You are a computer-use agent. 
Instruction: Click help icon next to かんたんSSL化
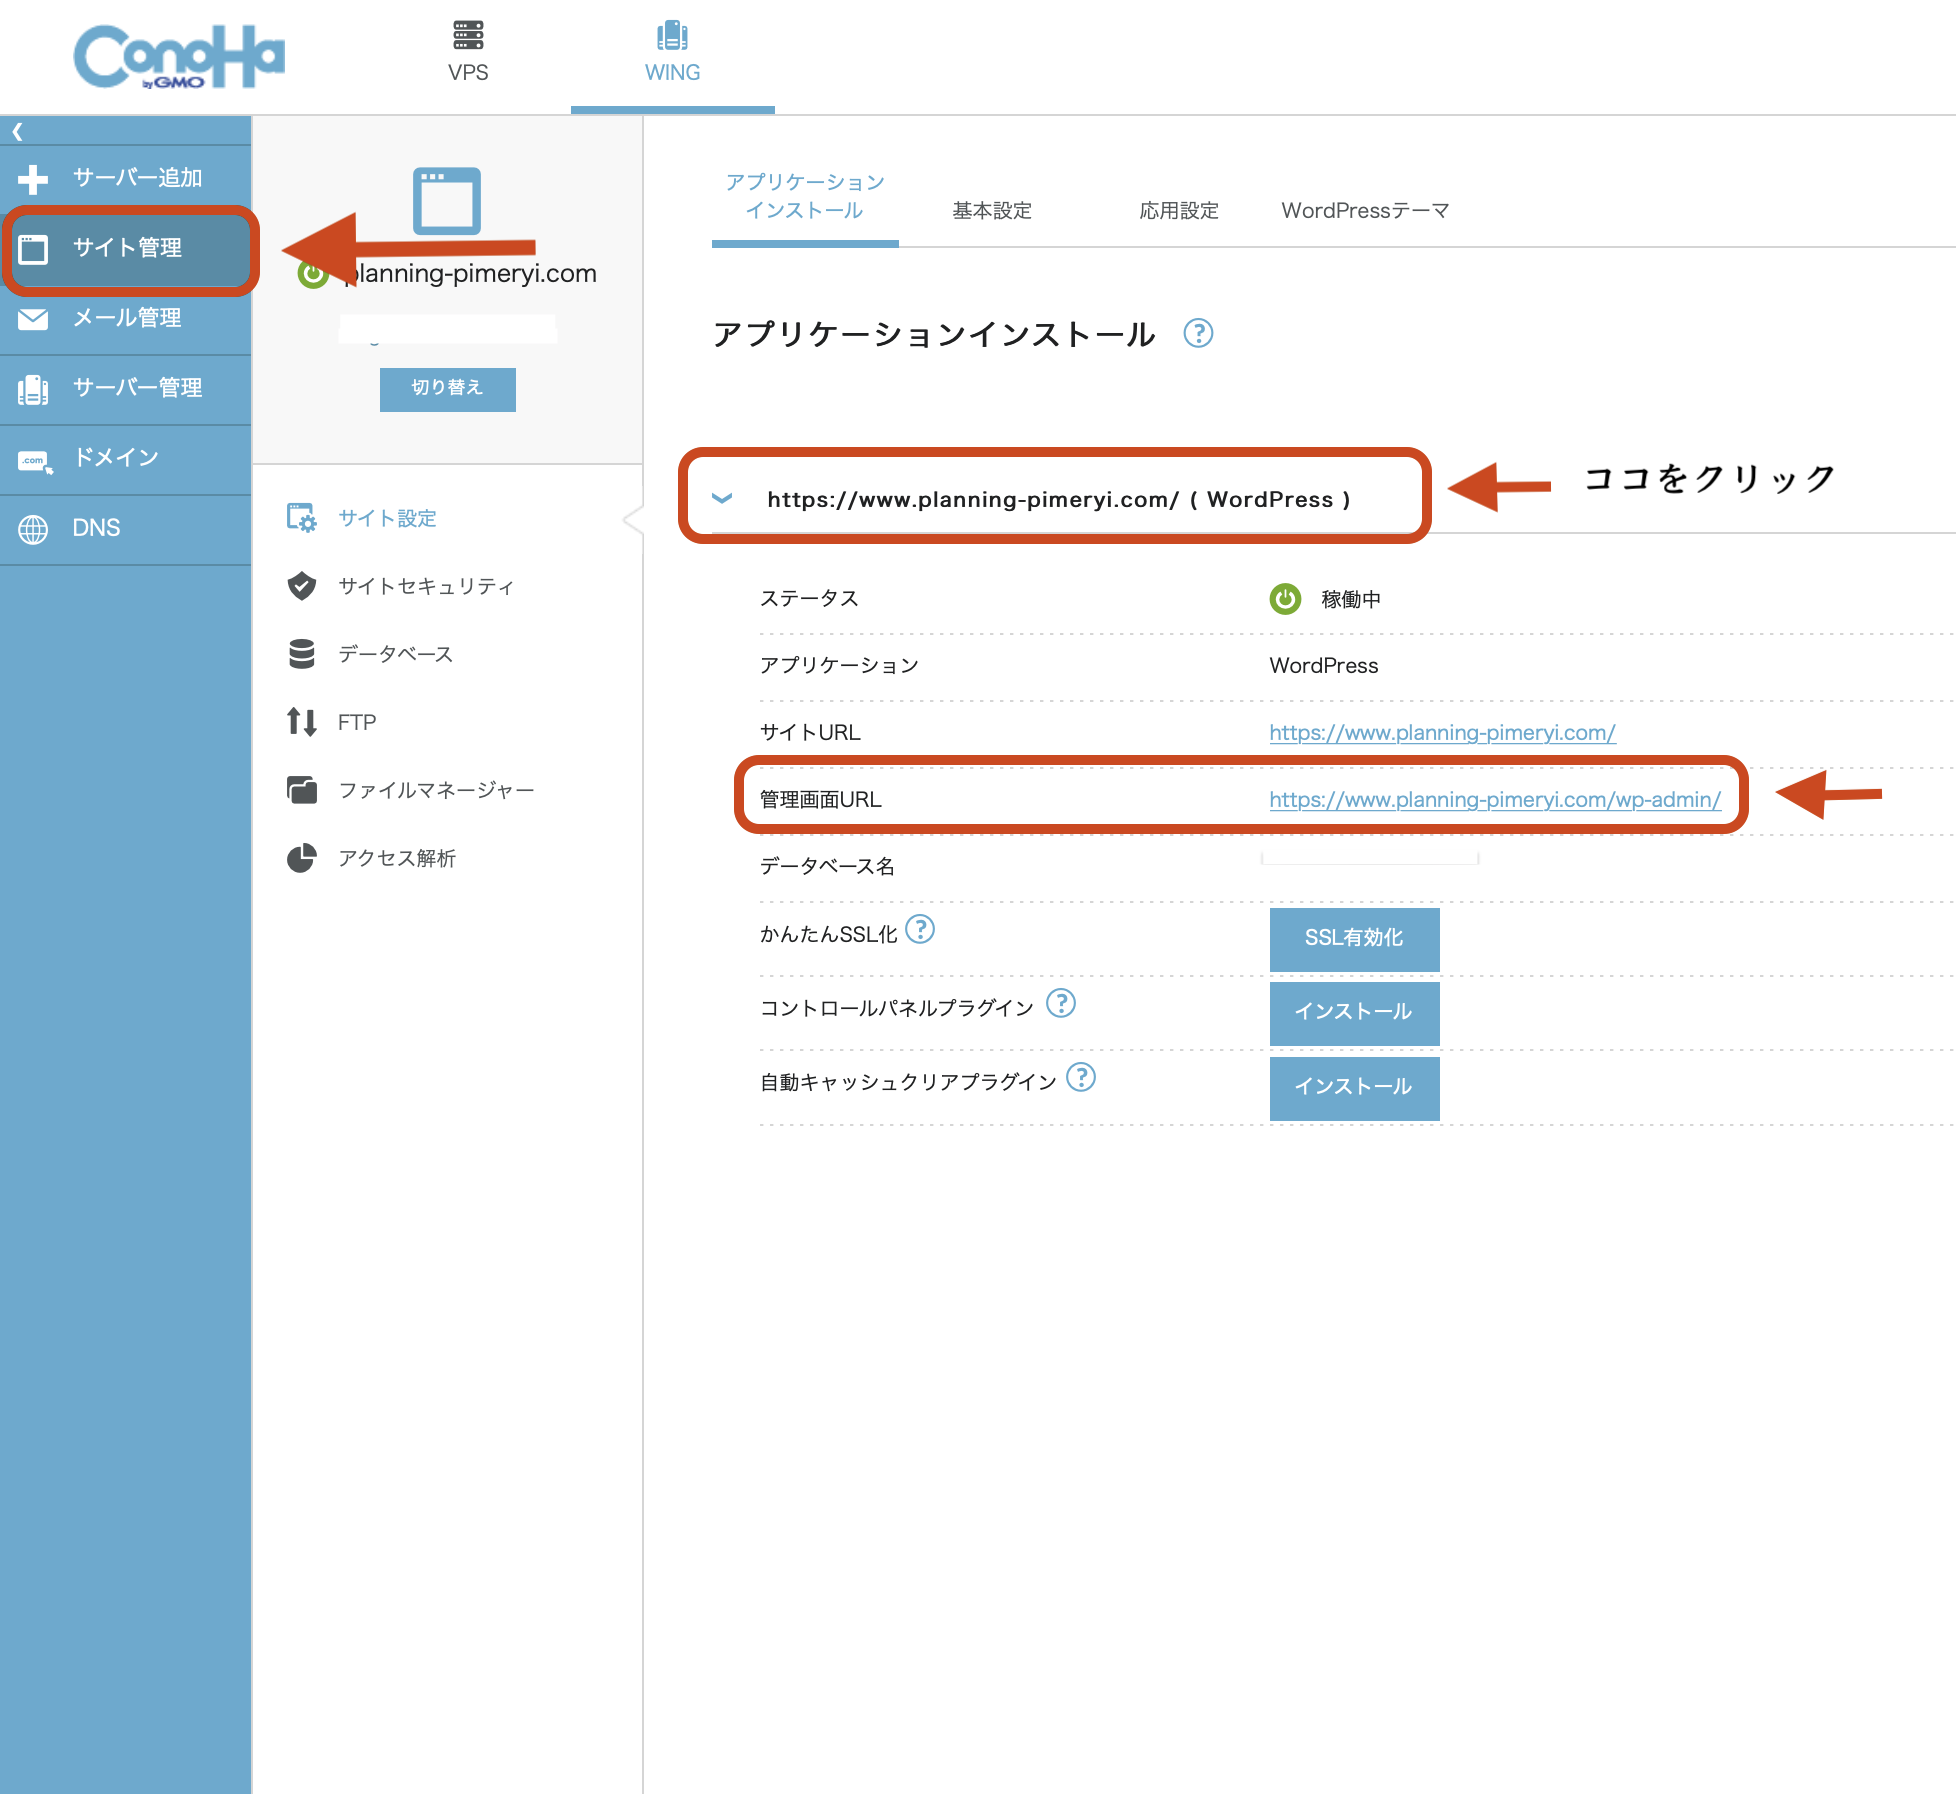coord(920,930)
